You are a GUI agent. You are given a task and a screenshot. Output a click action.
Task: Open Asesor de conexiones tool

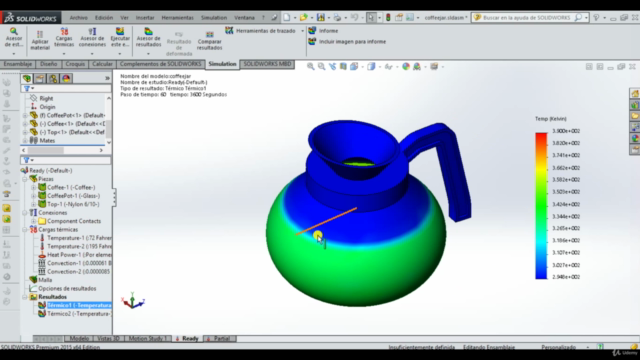tap(92, 38)
